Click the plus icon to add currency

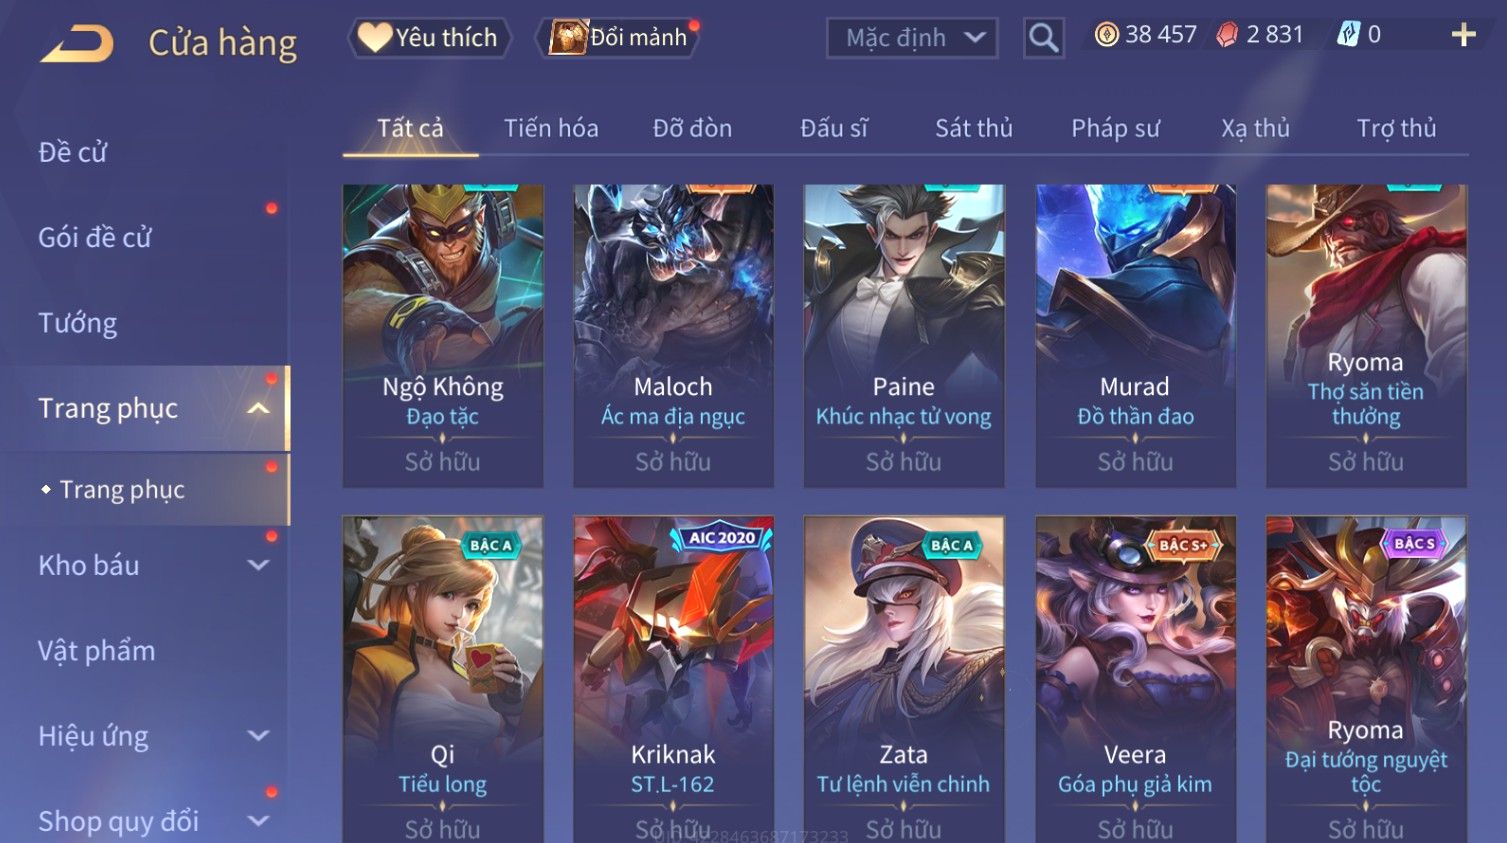click(x=1463, y=35)
